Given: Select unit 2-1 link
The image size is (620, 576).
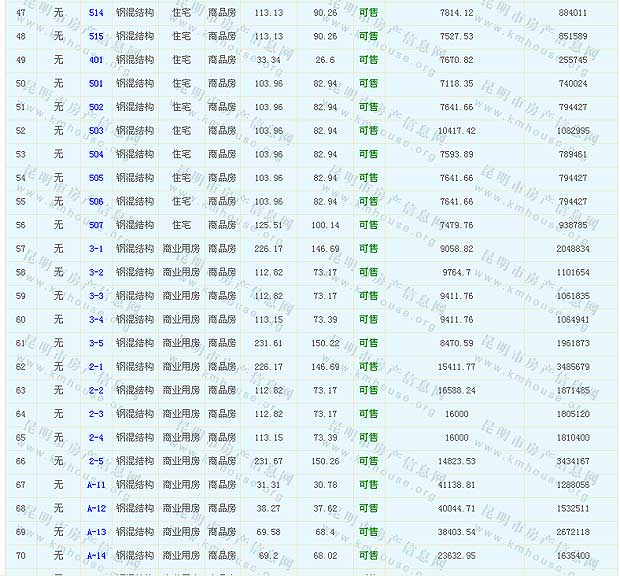Looking at the screenshot, I should tap(96, 367).
